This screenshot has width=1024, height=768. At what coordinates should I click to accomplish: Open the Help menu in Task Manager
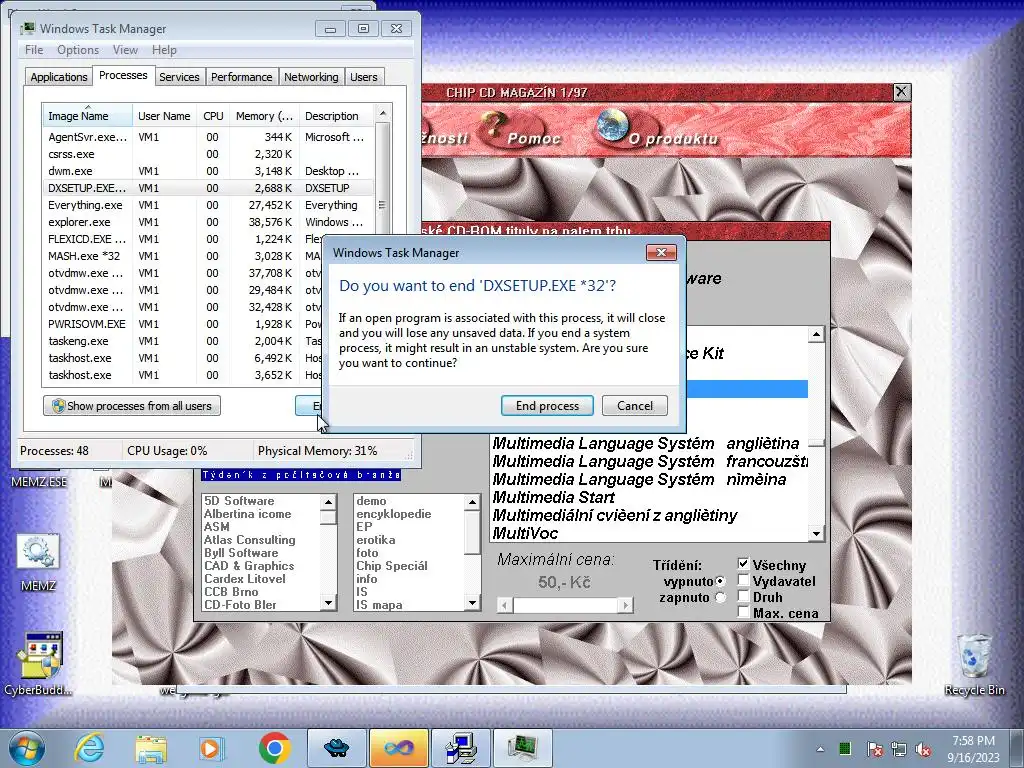point(164,50)
